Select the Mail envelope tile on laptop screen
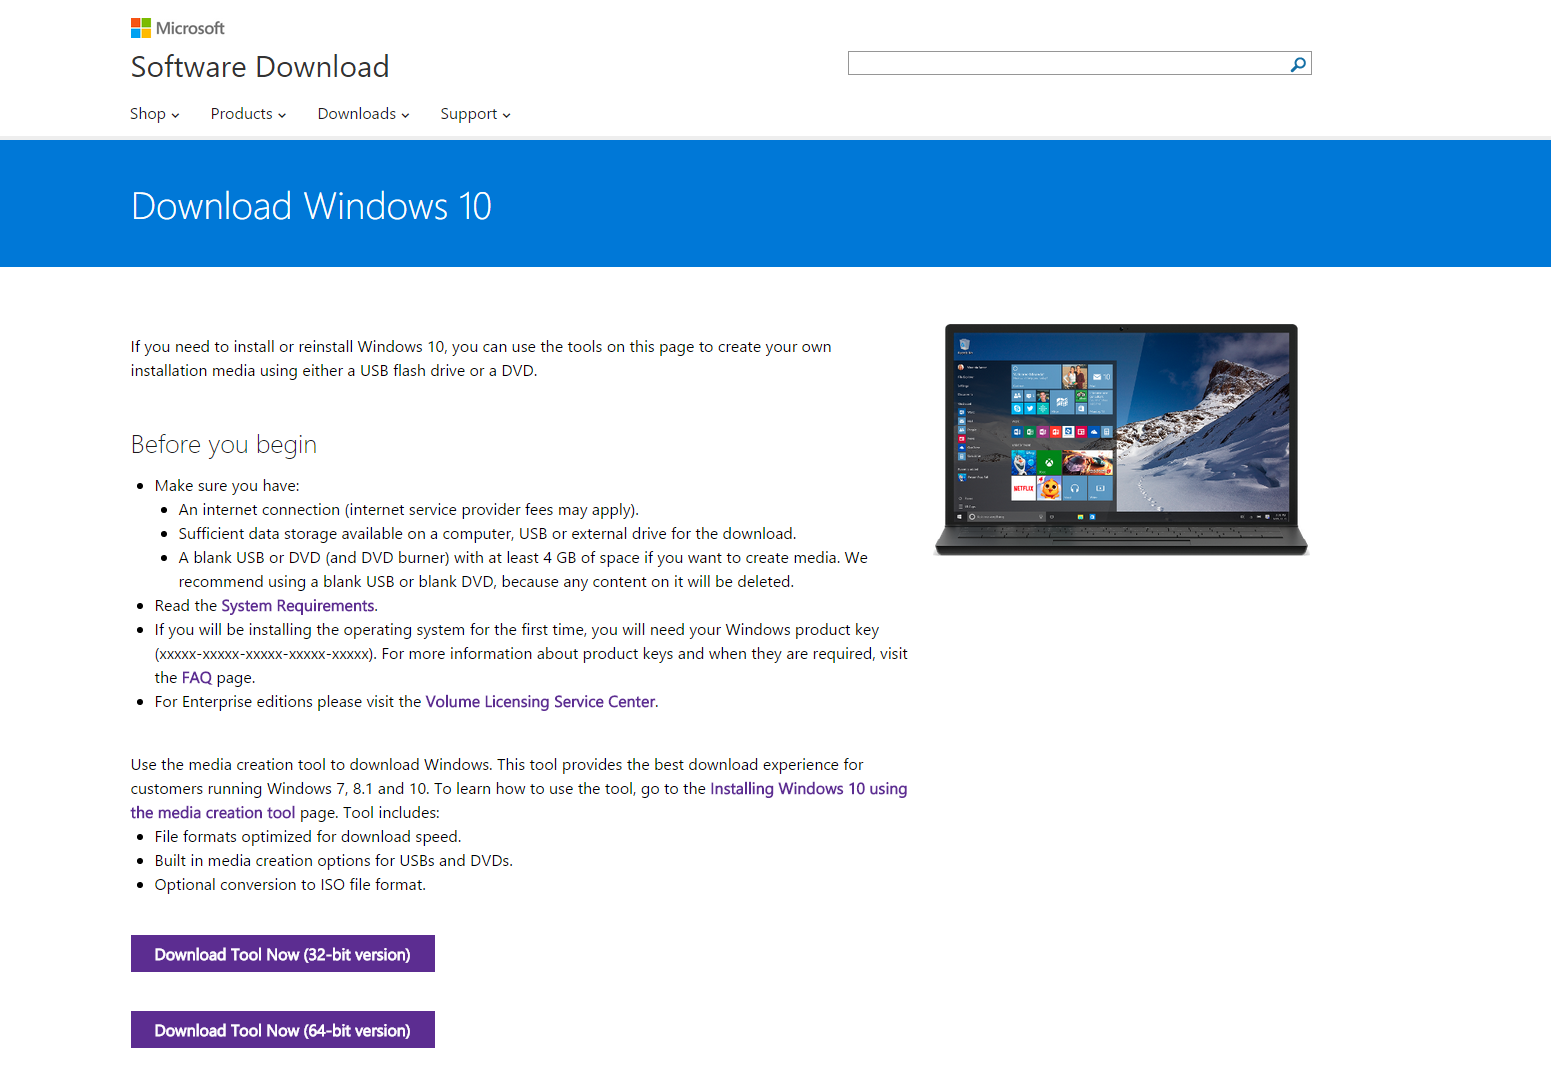This screenshot has height=1080, width=1551. click(x=1100, y=377)
